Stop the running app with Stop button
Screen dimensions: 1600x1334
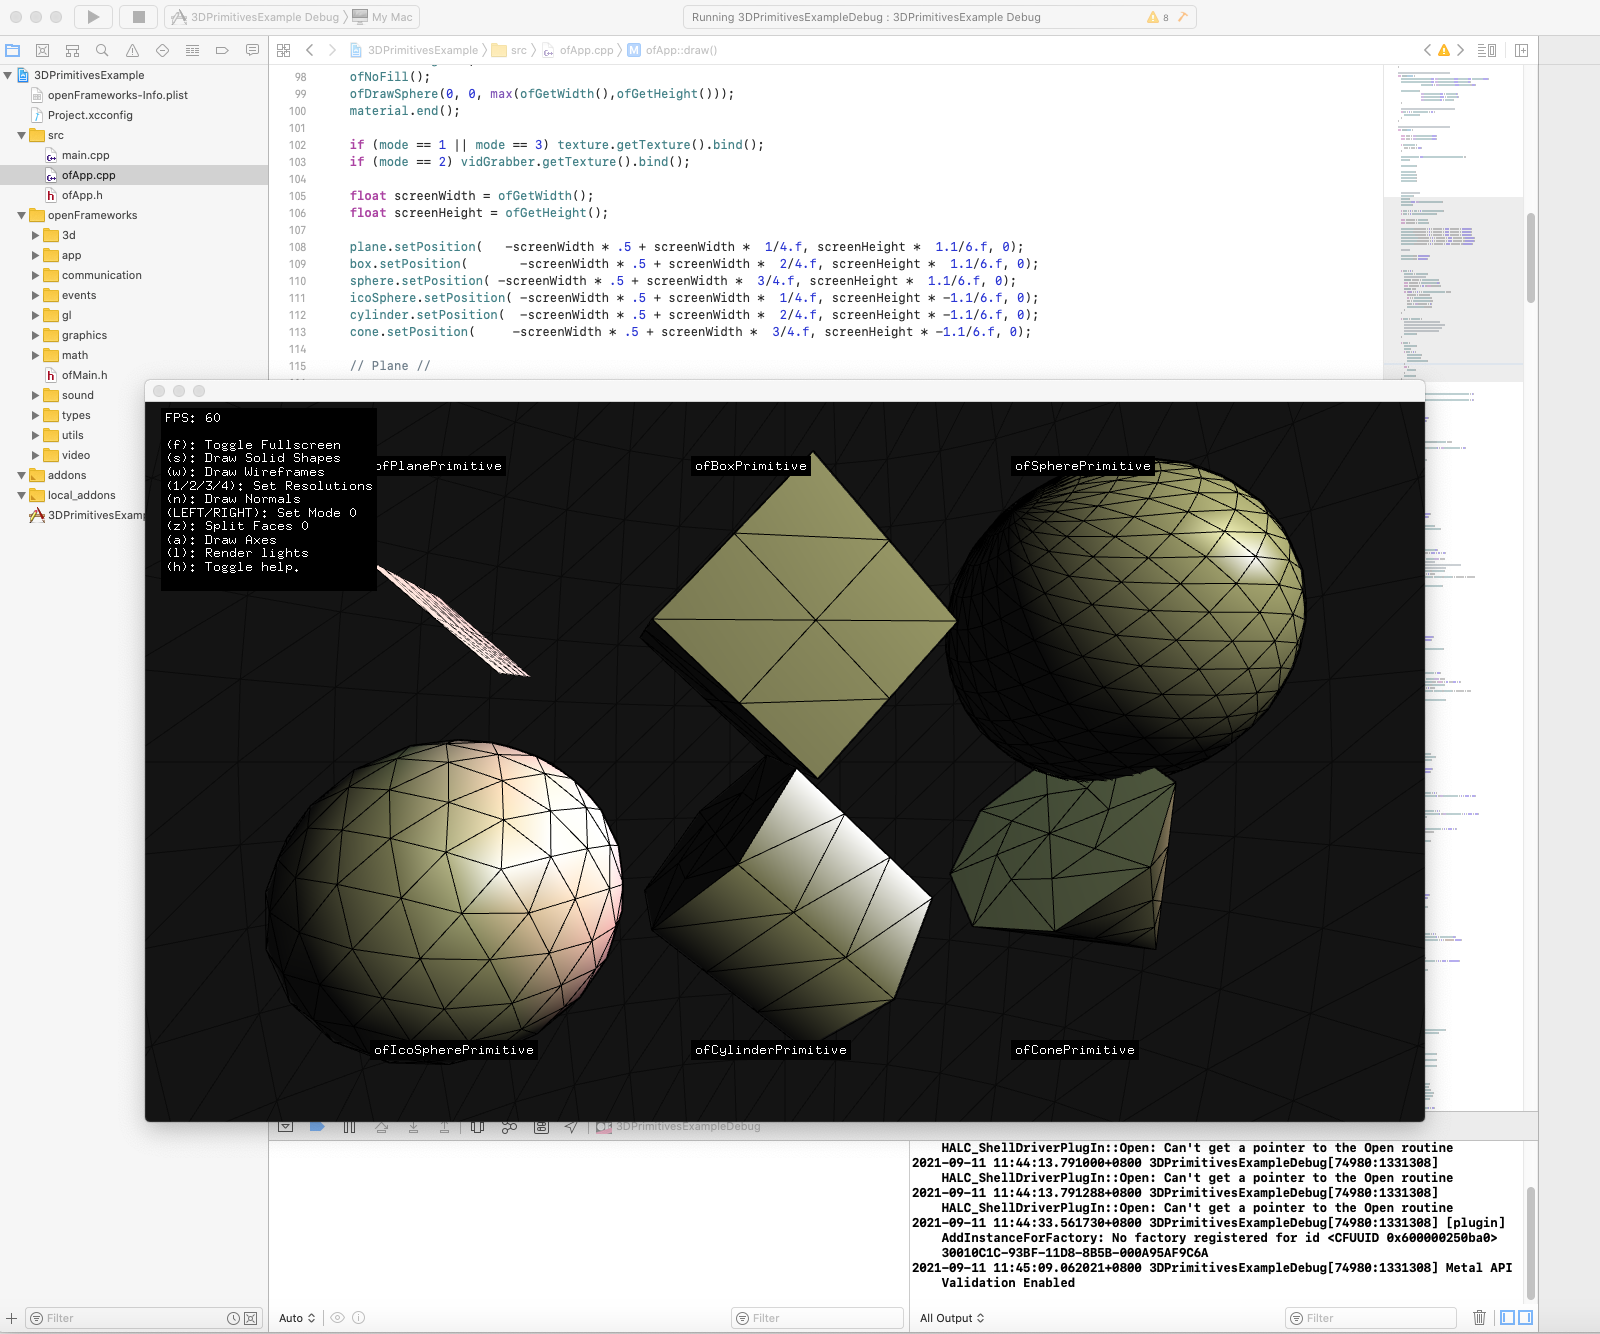(139, 17)
